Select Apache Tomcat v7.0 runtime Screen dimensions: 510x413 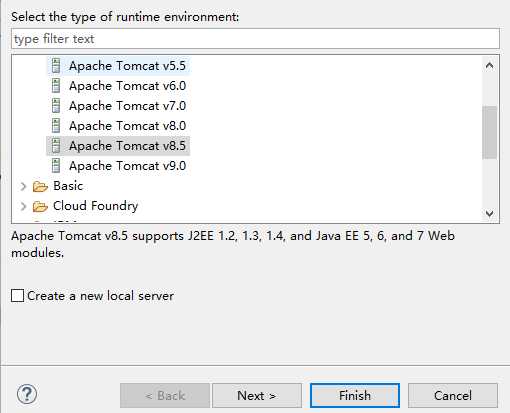127,106
